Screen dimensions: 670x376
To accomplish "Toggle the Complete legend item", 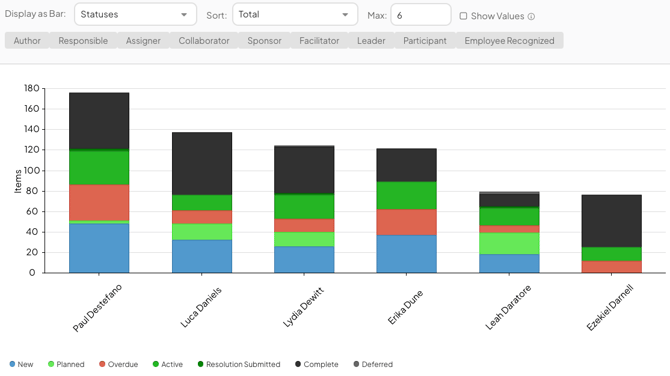I will [x=317, y=364].
